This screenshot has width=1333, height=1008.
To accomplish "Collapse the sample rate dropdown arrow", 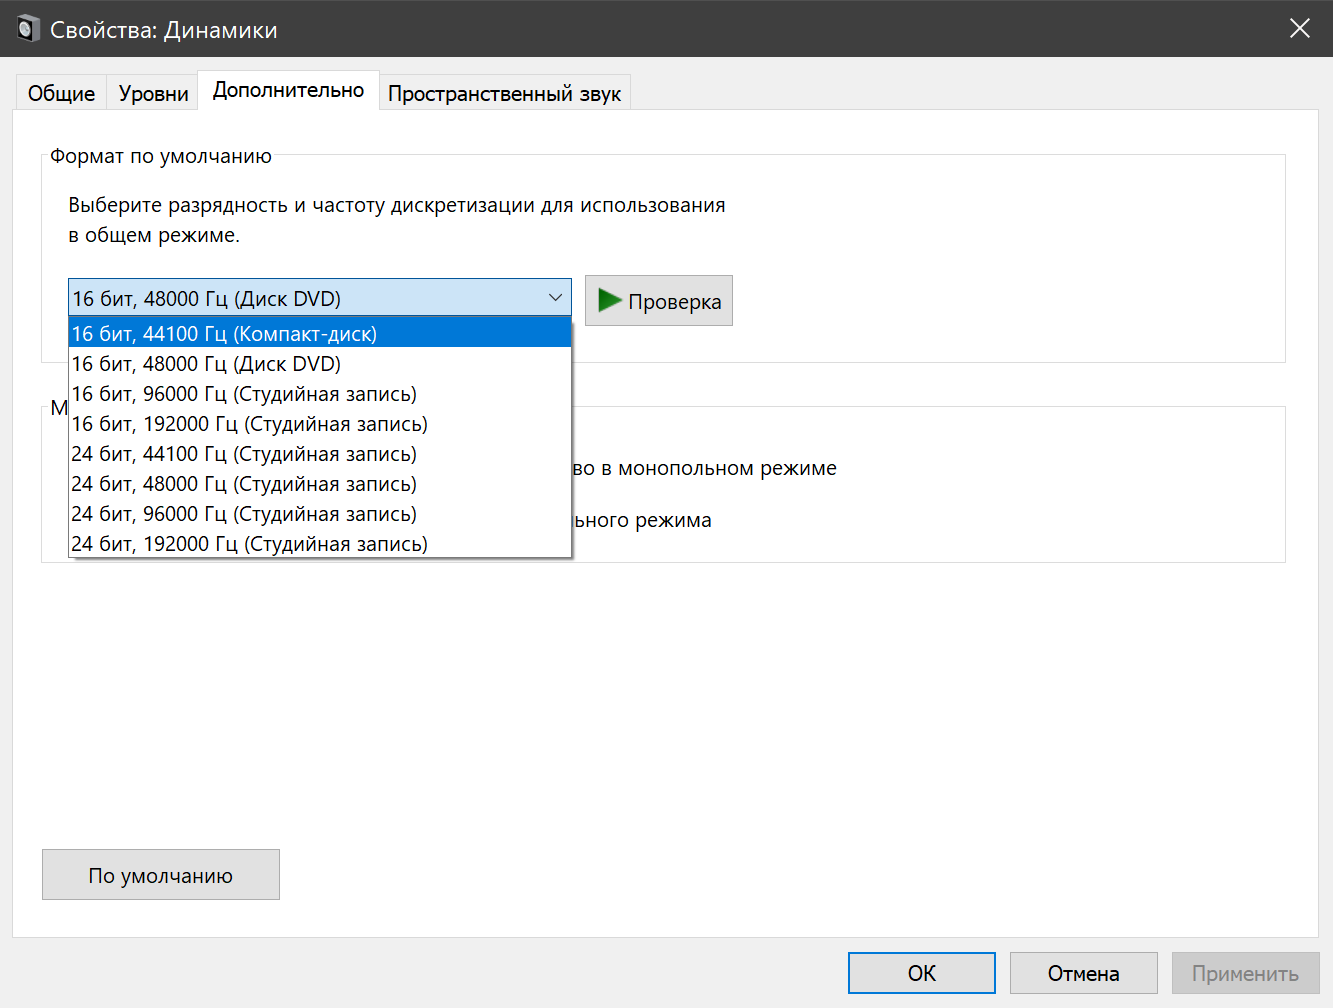I will (x=555, y=298).
